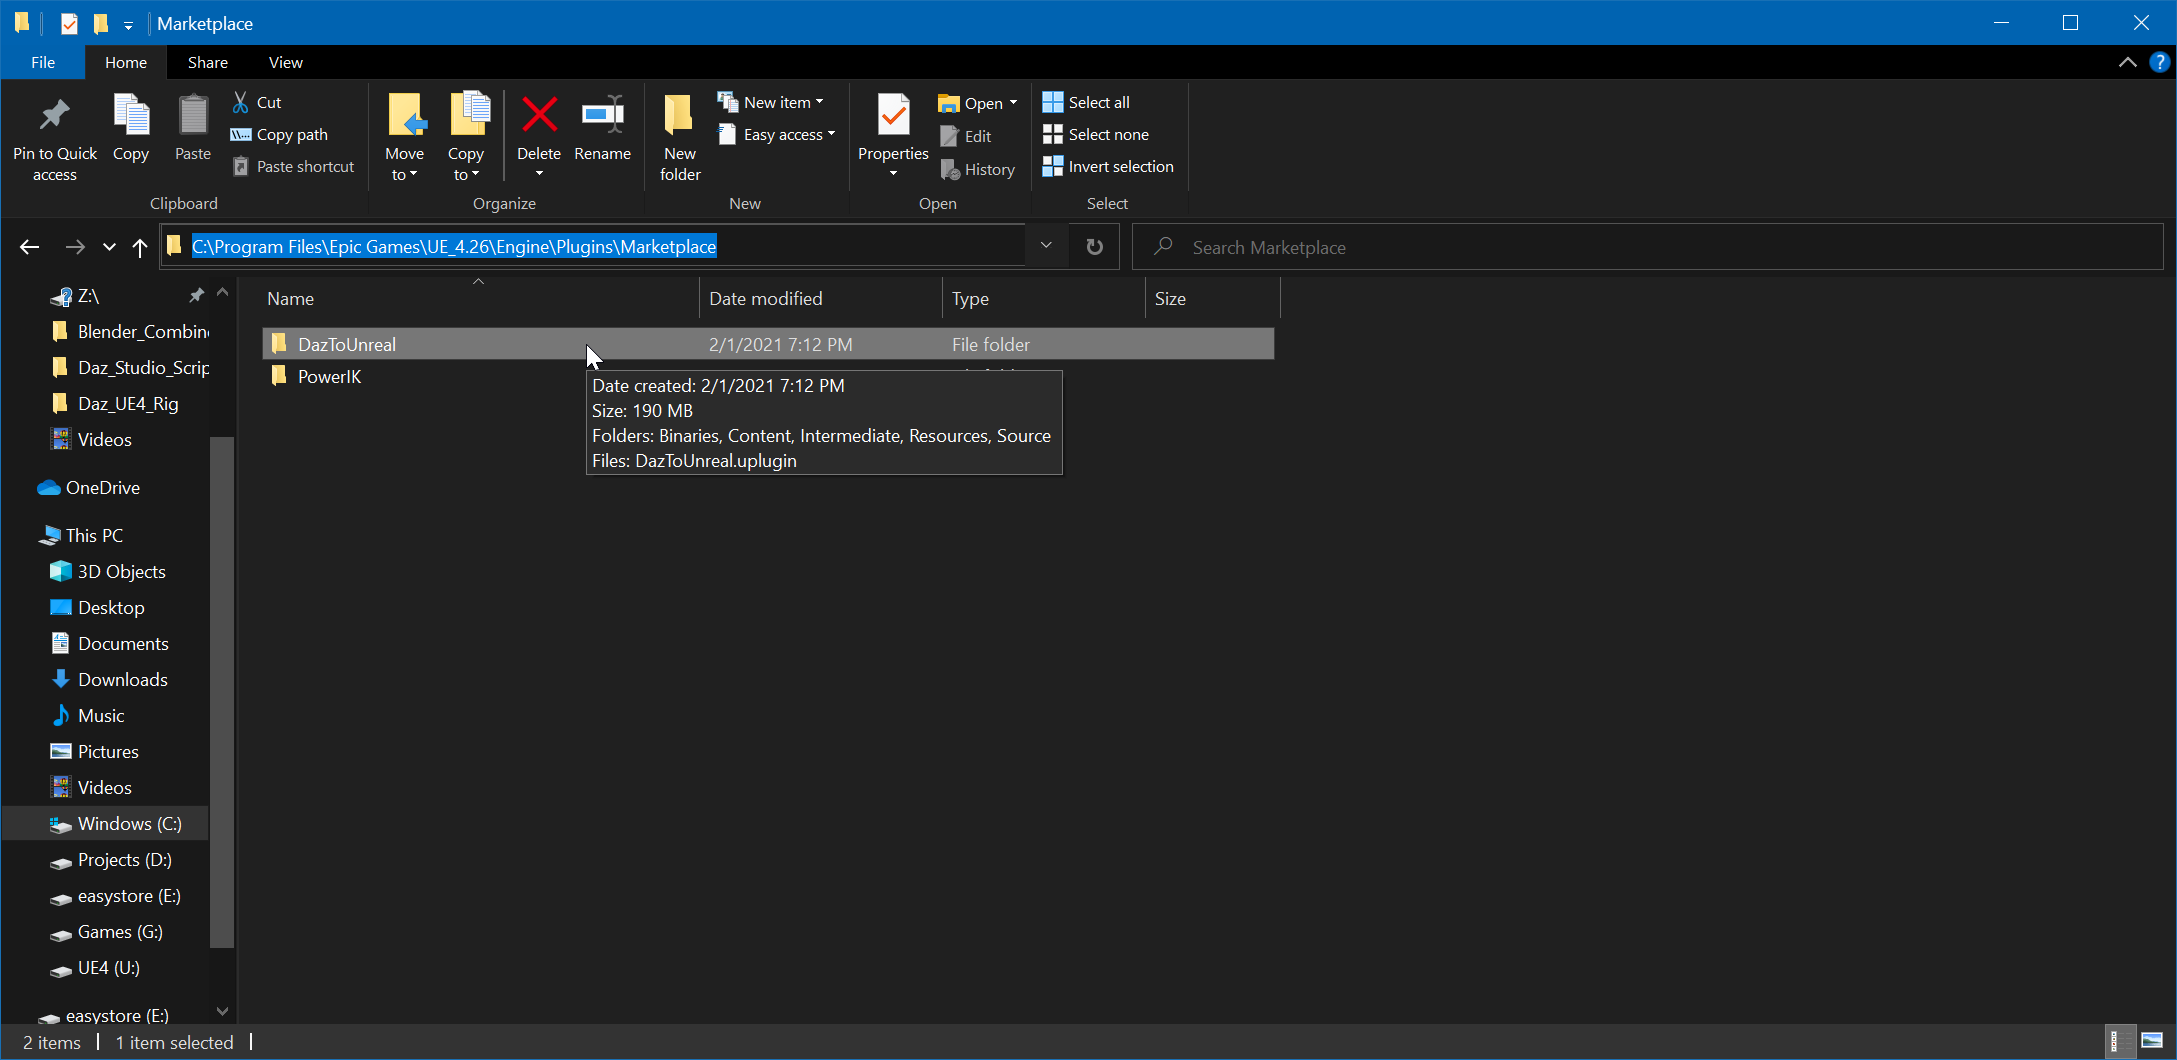Screen dimensions: 2177x1060
Task: Click the Edit button in Open group
Action: tap(966, 136)
